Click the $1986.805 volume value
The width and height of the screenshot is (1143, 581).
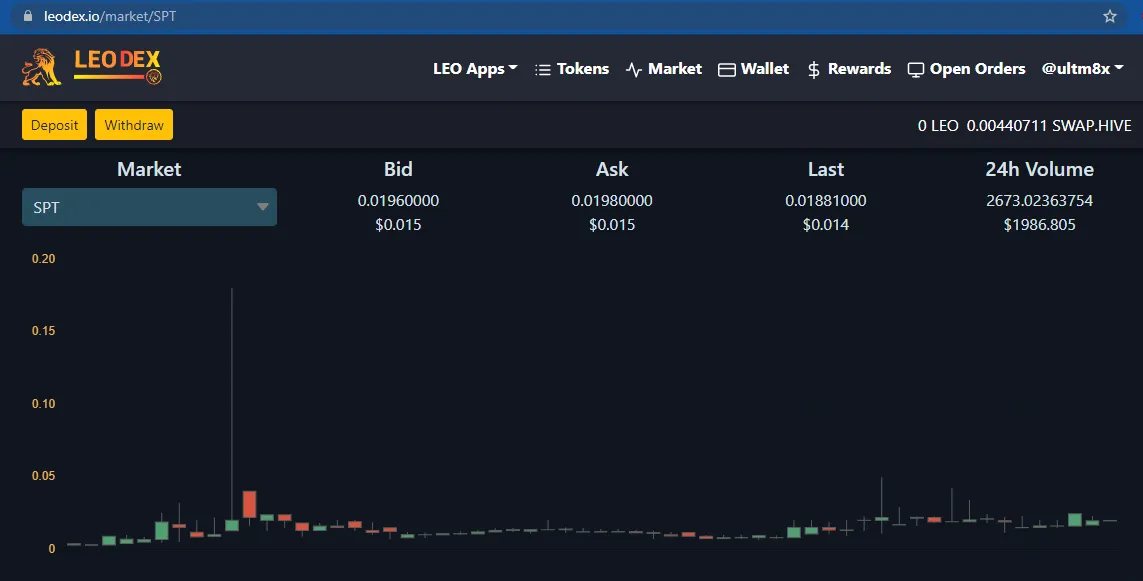point(1039,225)
